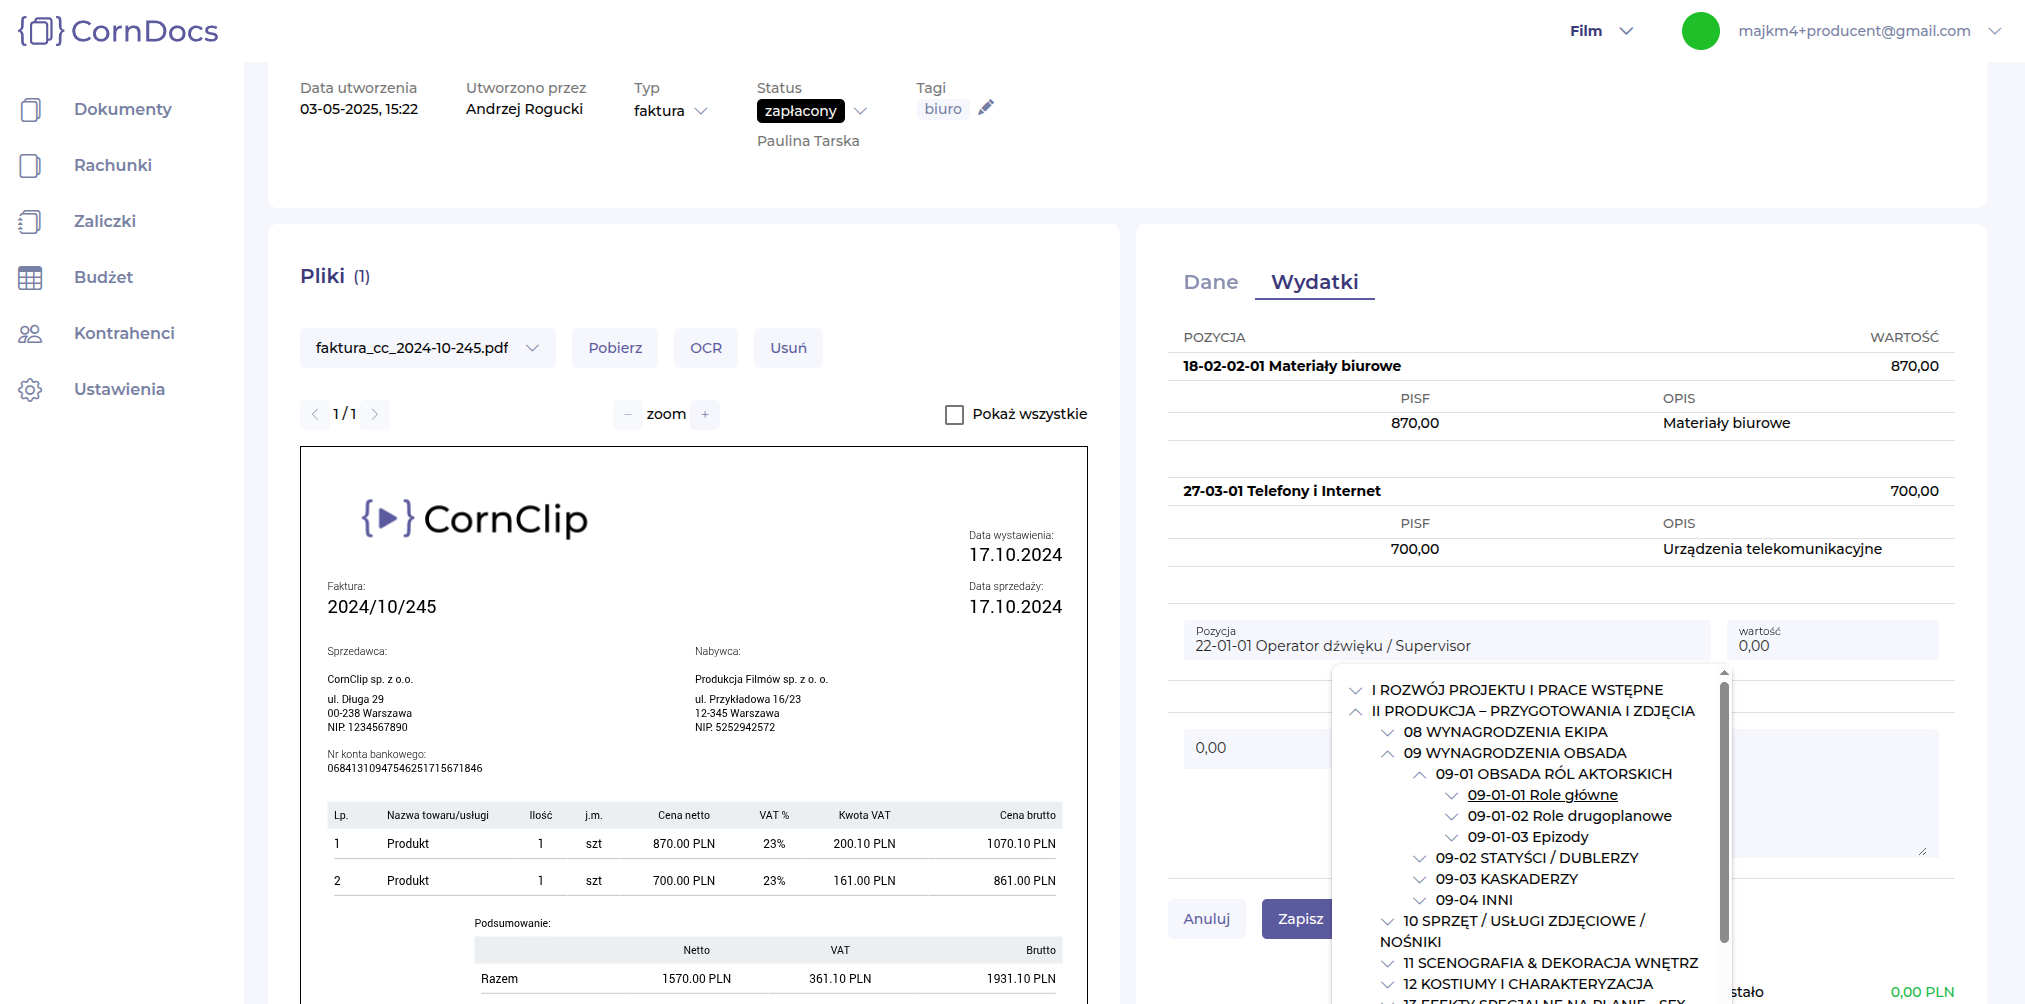Click description Urządzenia telekomunikacyjne
2025x1004 pixels.
(1772, 549)
